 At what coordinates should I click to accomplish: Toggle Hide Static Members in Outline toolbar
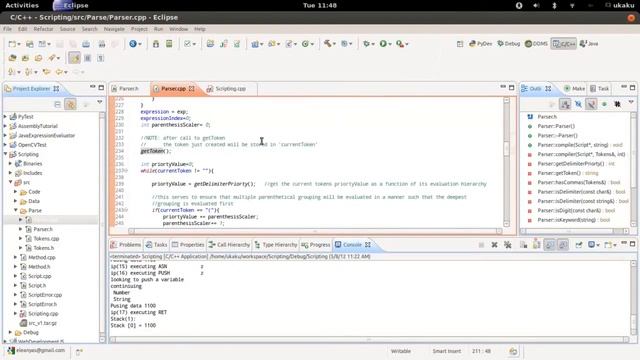pos(591,104)
